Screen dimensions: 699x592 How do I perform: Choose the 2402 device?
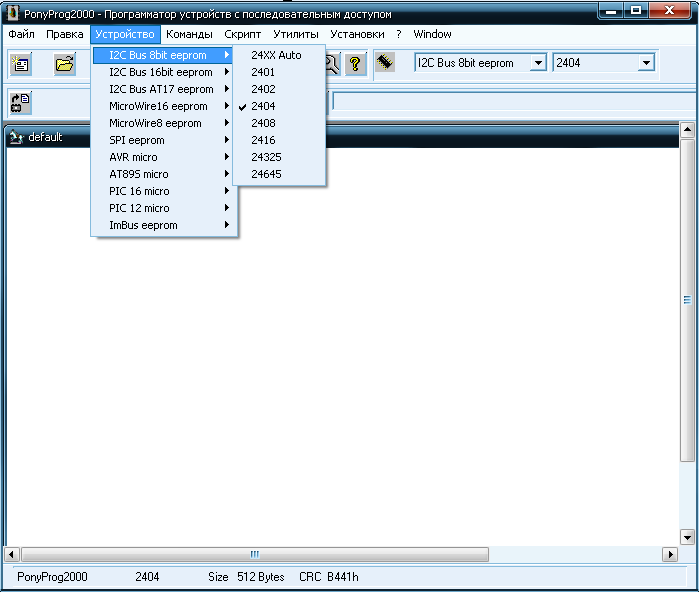pyautogui.click(x=279, y=89)
